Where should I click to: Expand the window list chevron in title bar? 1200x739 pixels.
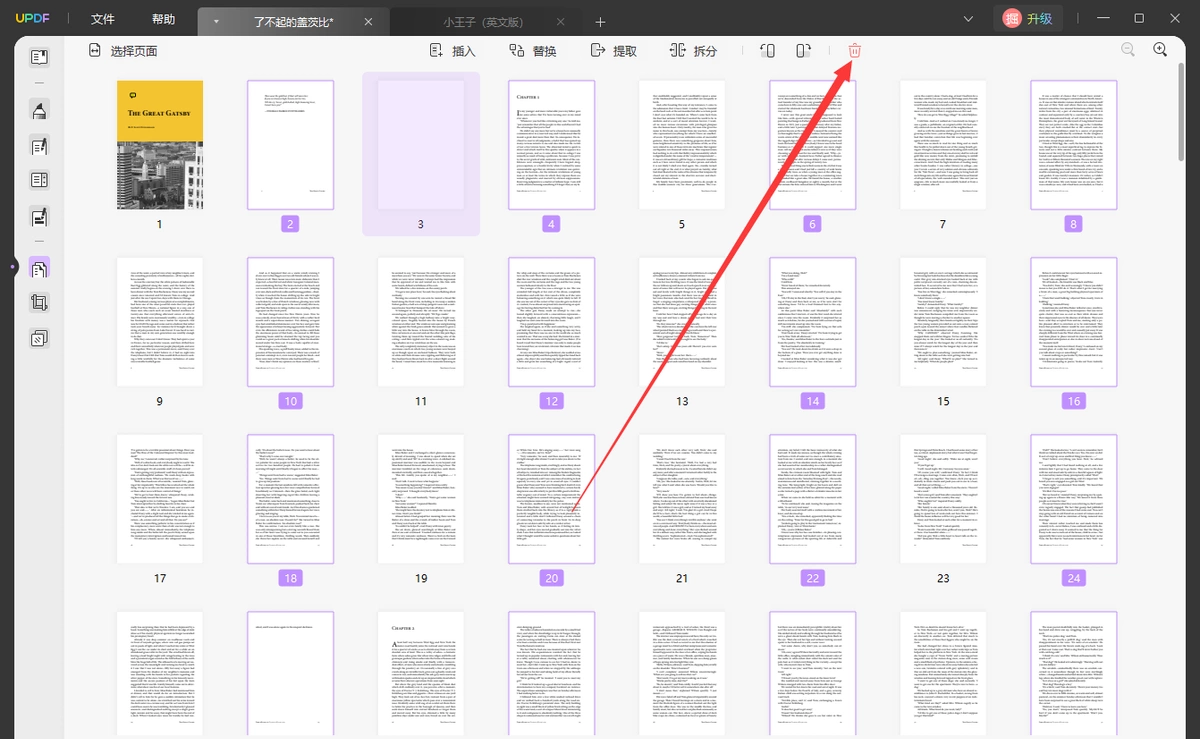pos(968,19)
